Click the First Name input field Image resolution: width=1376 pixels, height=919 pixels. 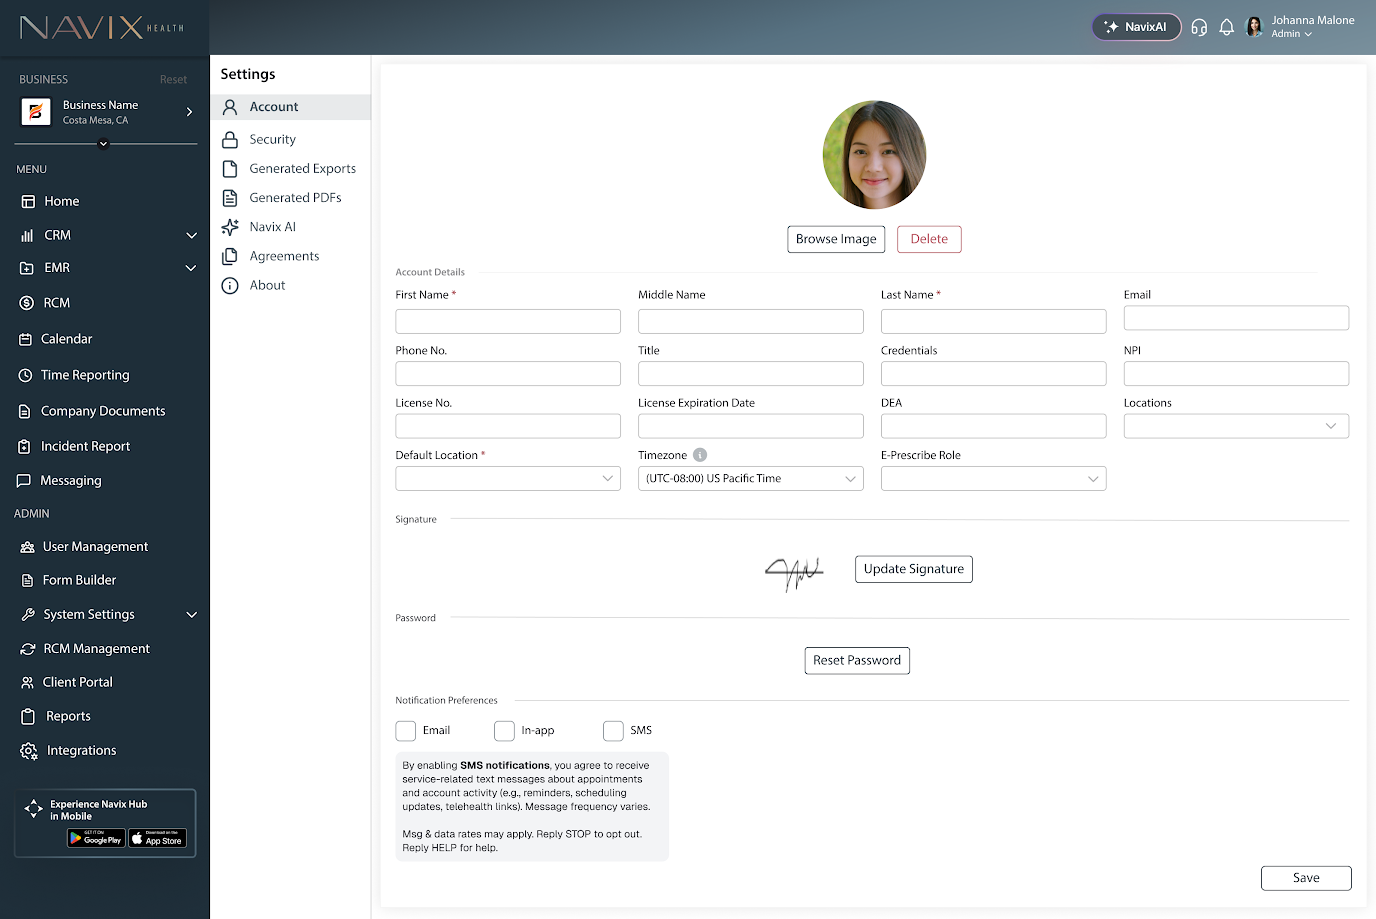click(x=507, y=321)
